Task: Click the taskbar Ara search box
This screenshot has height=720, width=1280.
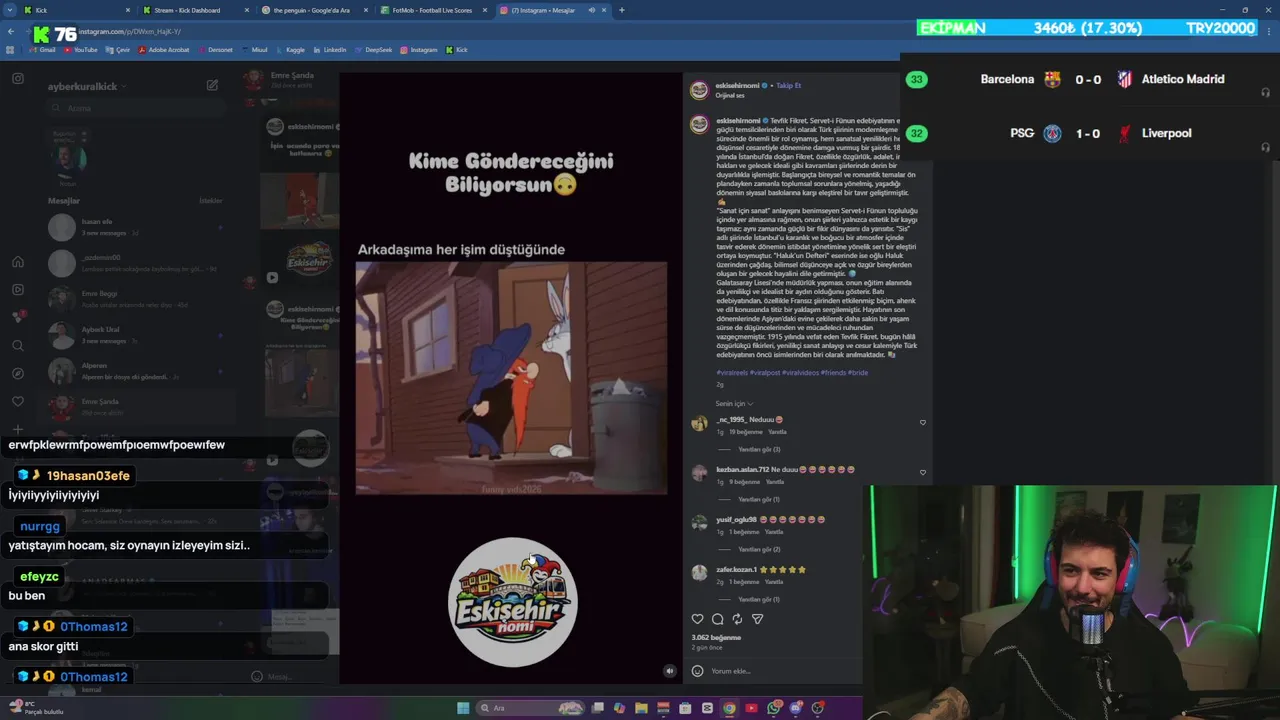Action: point(532,708)
